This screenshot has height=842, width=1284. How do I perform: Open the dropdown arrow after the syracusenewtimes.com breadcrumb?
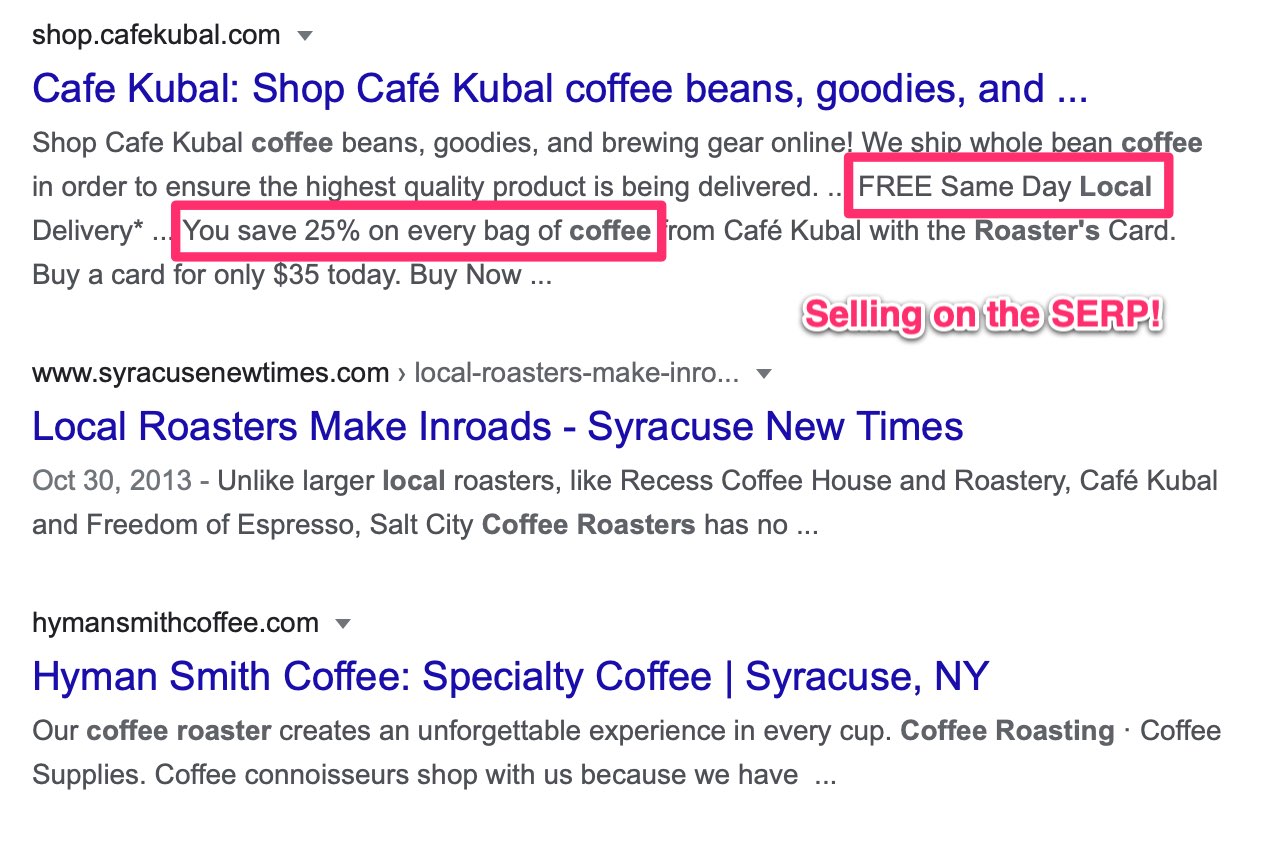pos(764,375)
